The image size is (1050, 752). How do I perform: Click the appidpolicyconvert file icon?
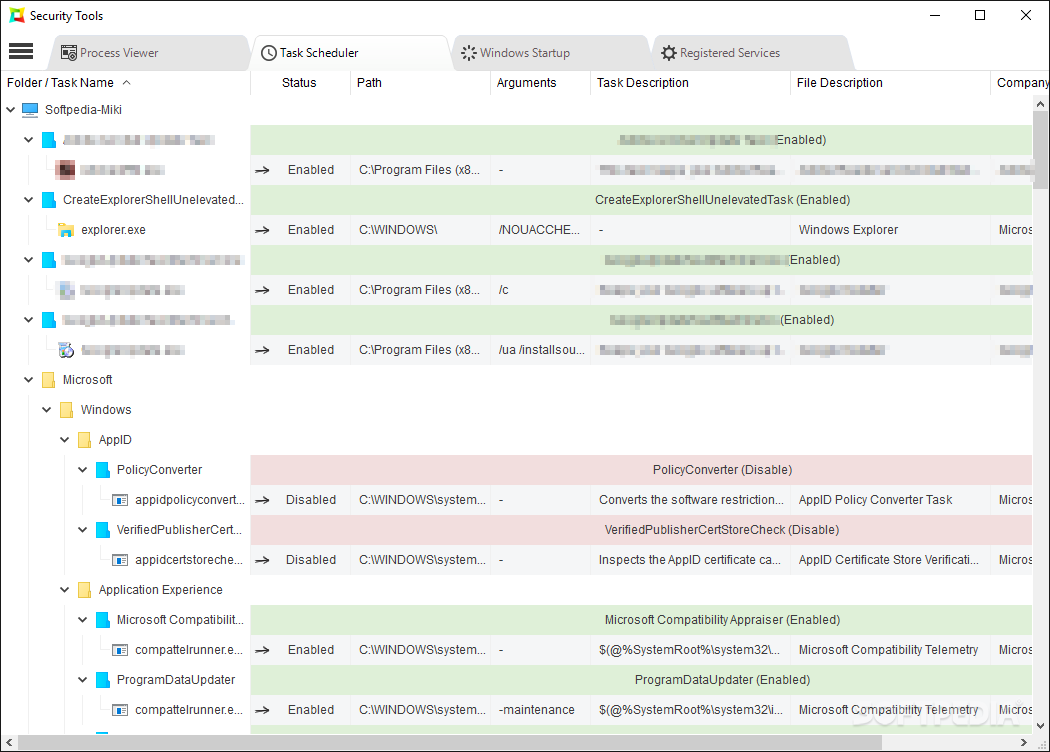coord(120,500)
